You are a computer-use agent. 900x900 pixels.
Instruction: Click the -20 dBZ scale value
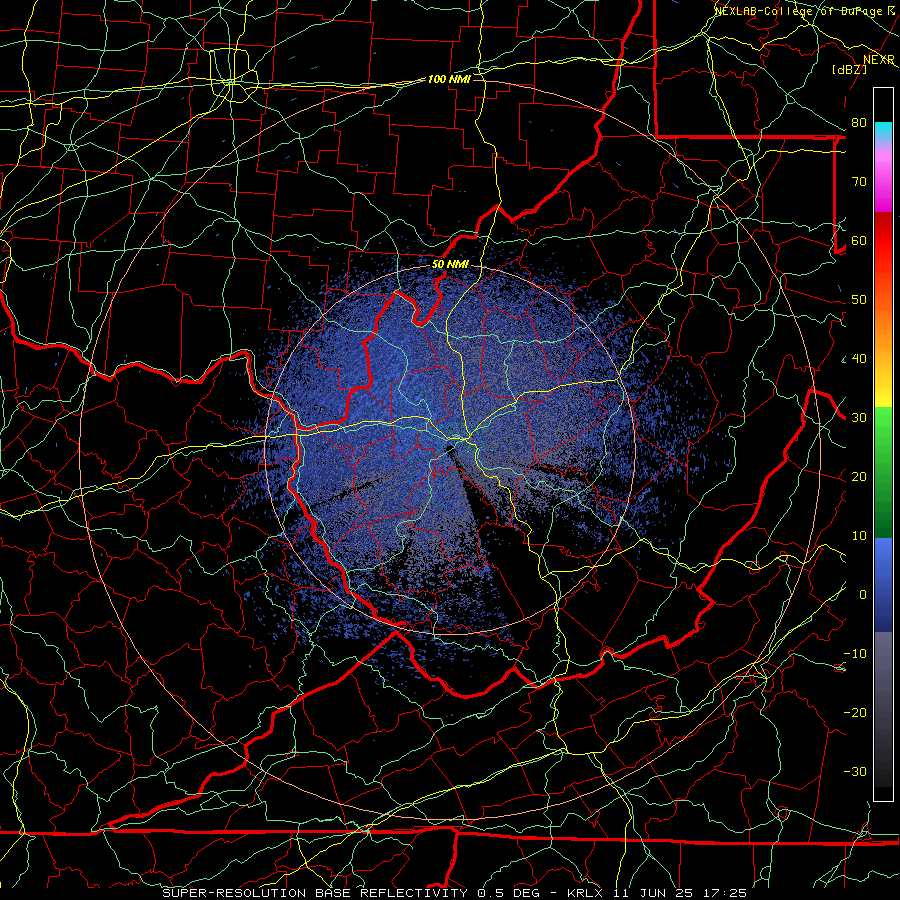pos(855,713)
